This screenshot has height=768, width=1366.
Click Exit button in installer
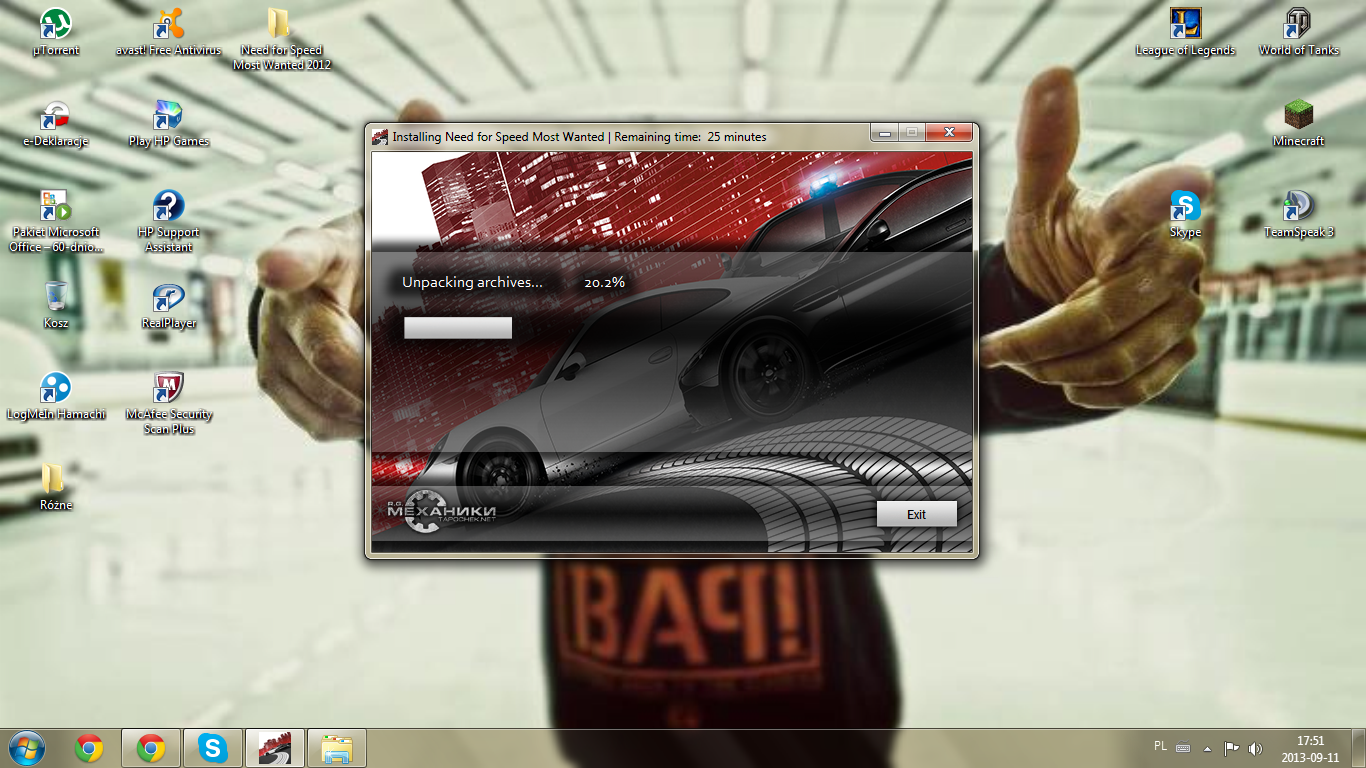(916, 514)
